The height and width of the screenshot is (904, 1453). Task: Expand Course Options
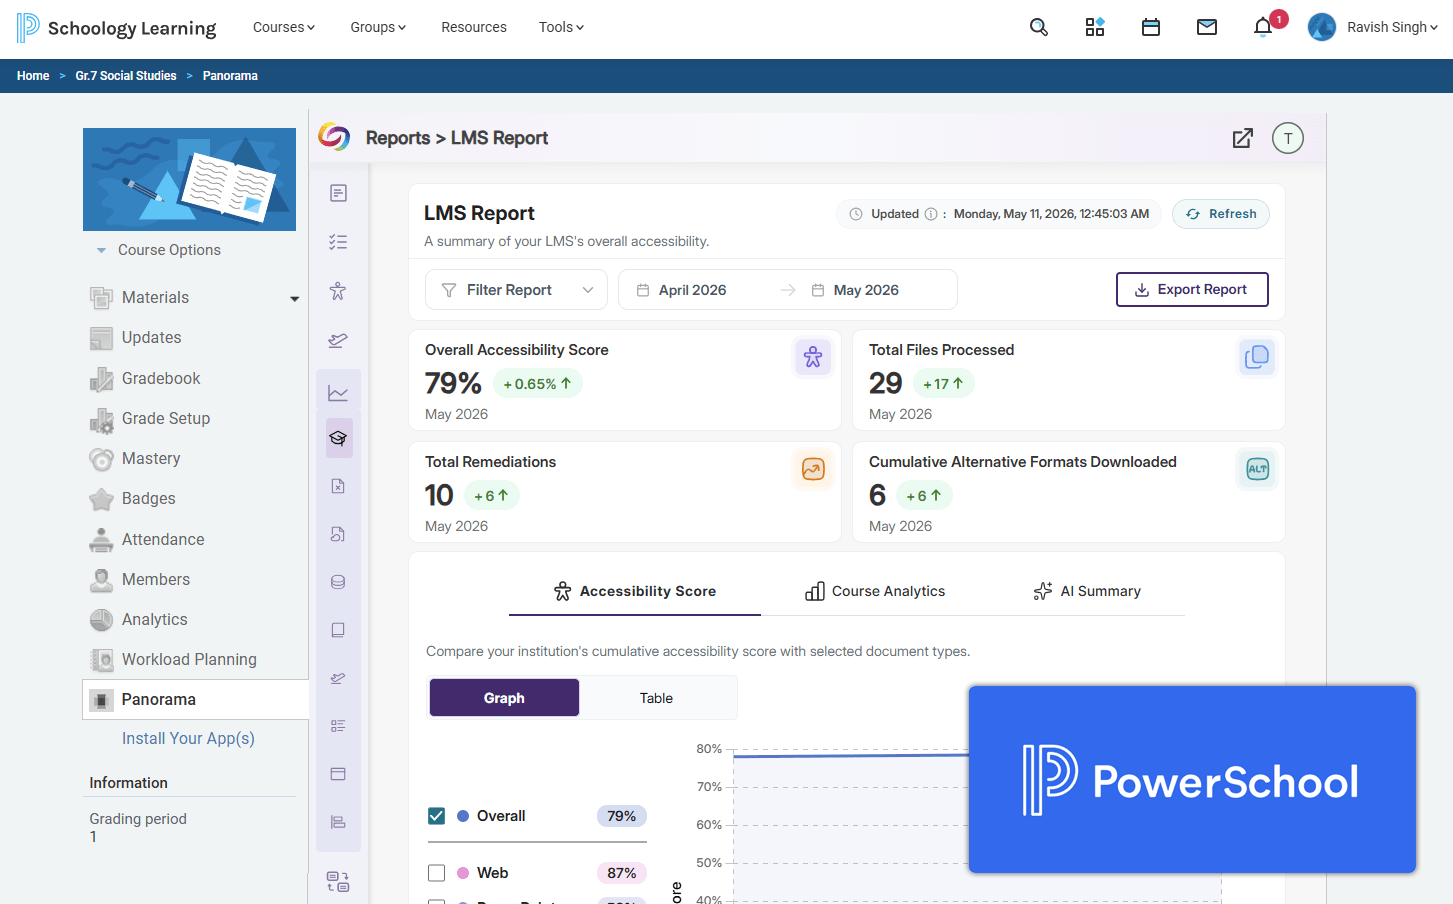point(159,250)
